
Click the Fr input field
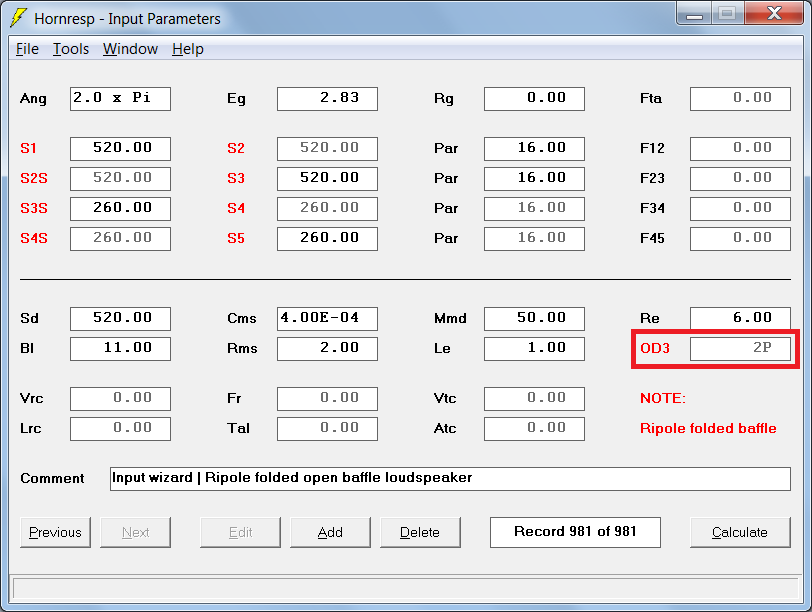327,399
